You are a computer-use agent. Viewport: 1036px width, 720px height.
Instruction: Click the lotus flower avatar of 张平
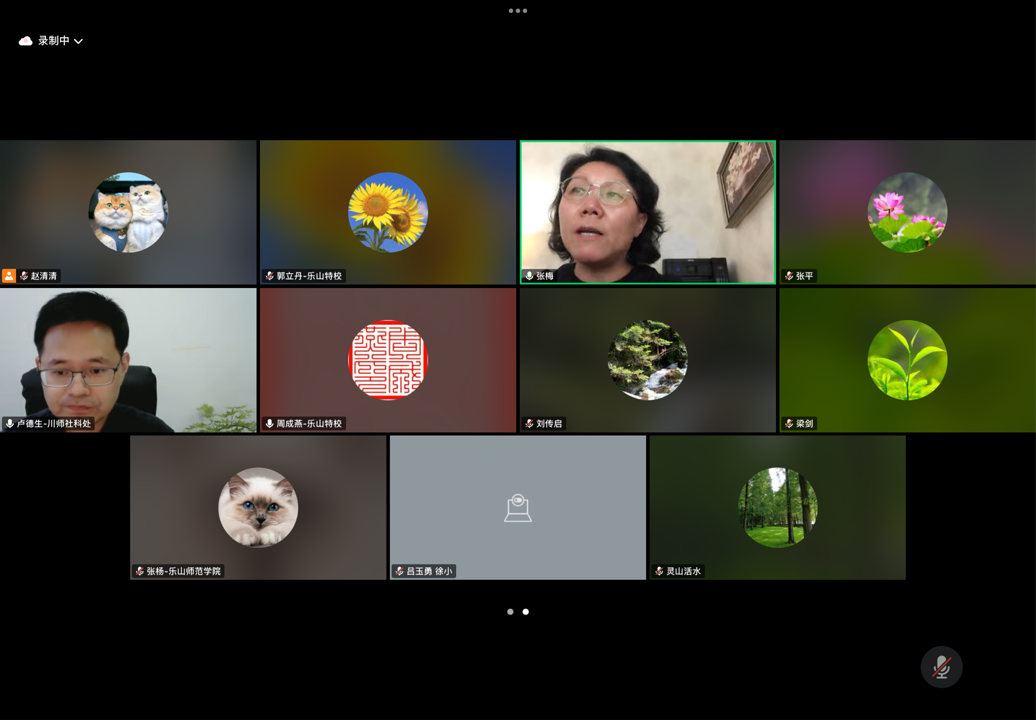(x=907, y=212)
